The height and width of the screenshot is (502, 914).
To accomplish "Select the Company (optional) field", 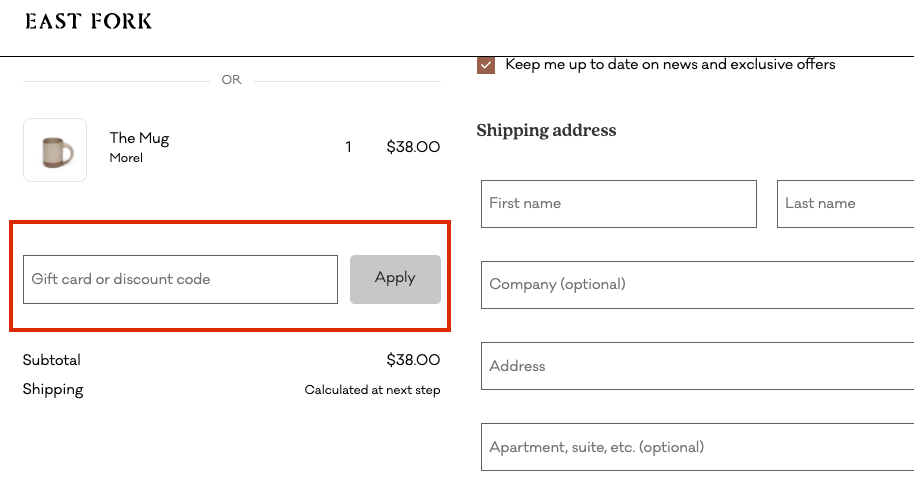I will pos(697,285).
